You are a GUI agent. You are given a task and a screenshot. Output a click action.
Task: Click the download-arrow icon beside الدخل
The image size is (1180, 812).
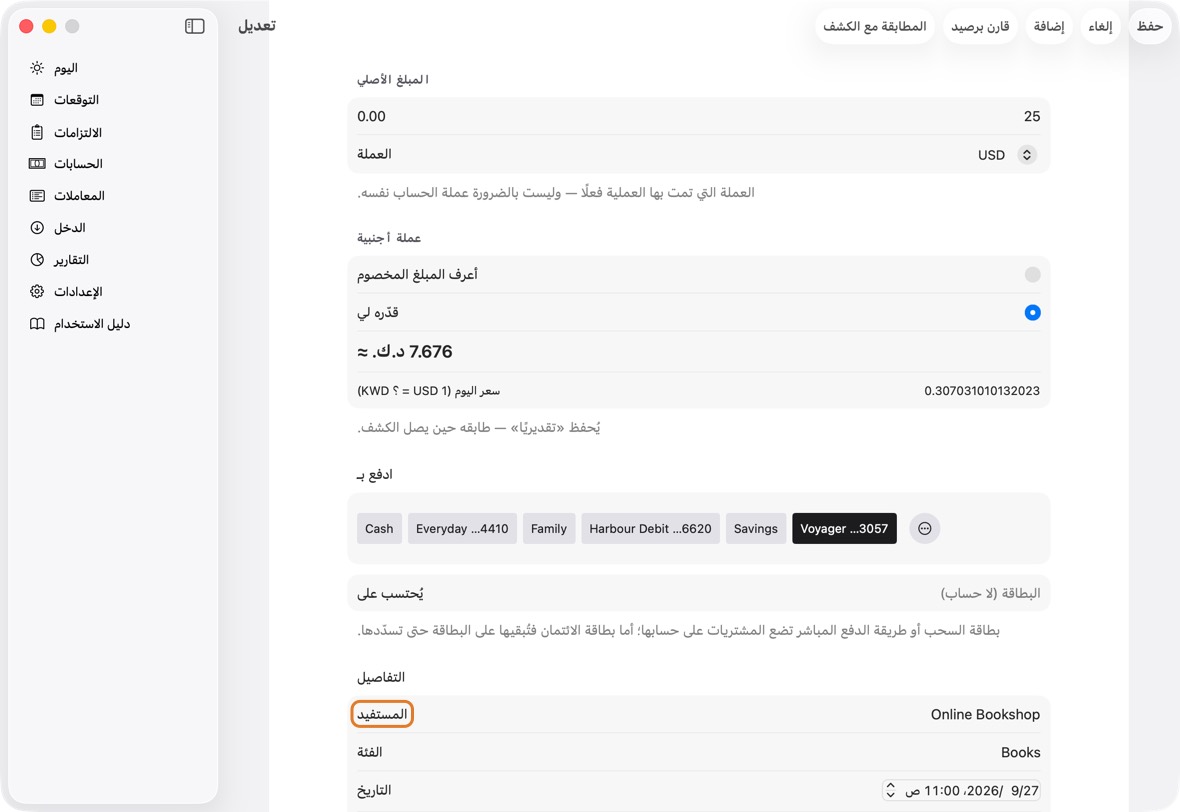[37, 227]
